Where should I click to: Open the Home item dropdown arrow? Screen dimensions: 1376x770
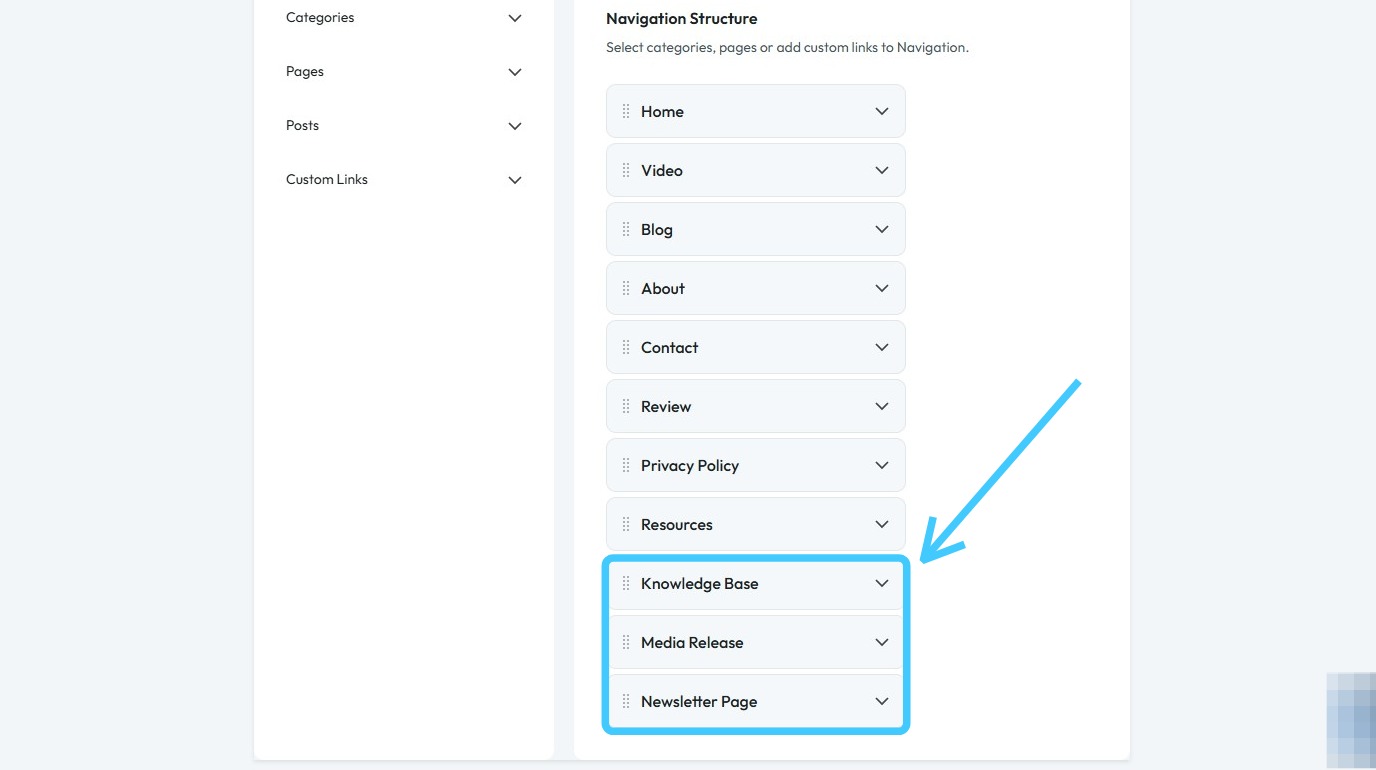882,111
